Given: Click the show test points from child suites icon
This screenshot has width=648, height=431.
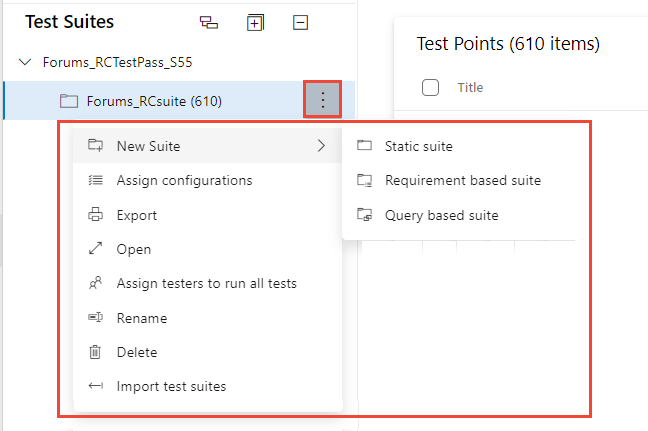Looking at the screenshot, I should click(208, 22).
